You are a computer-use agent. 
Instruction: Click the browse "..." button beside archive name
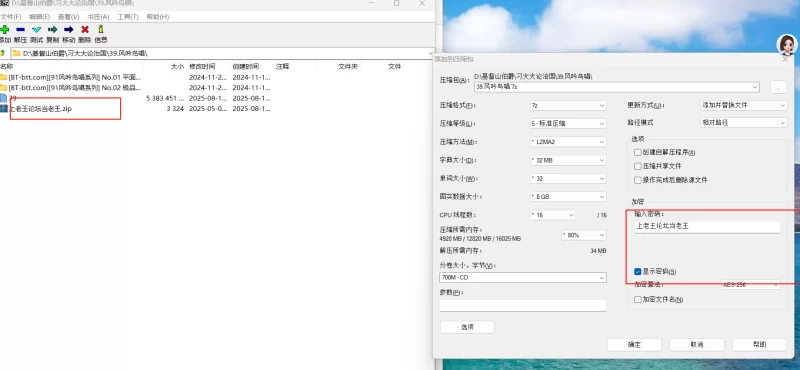tap(778, 87)
